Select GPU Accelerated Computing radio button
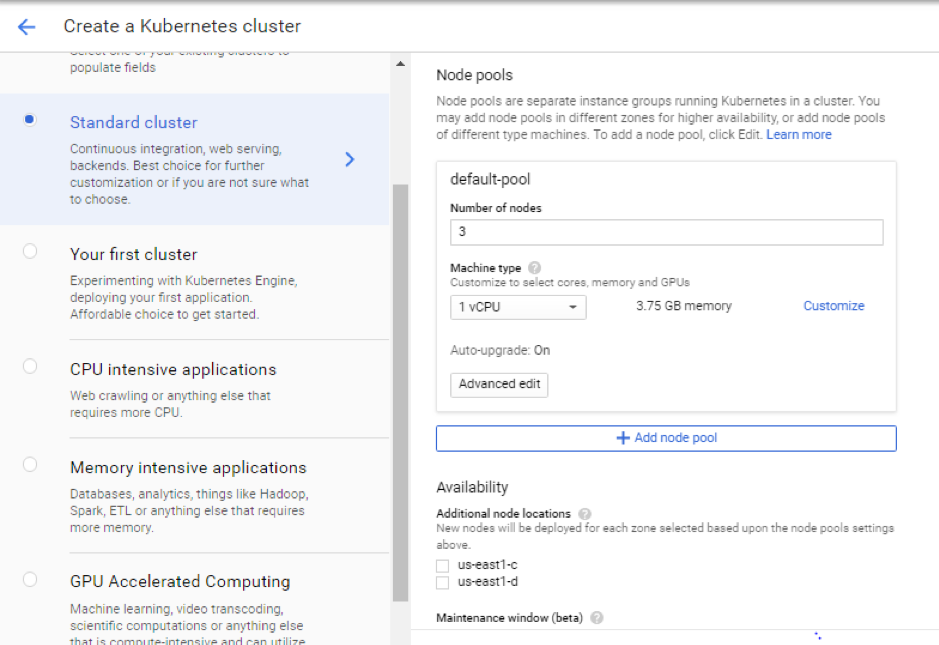Screen dimensions: 939x645 (x=30, y=579)
